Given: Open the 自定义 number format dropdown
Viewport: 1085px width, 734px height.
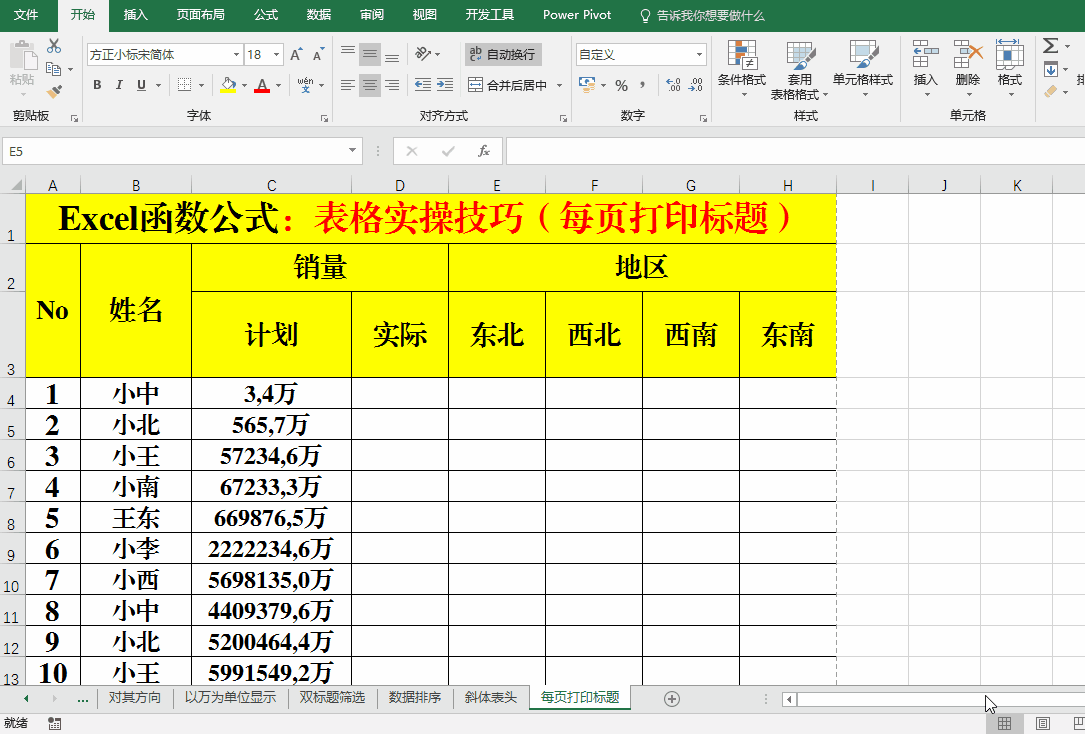Looking at the screenshot, I should (x=699, y=53).
